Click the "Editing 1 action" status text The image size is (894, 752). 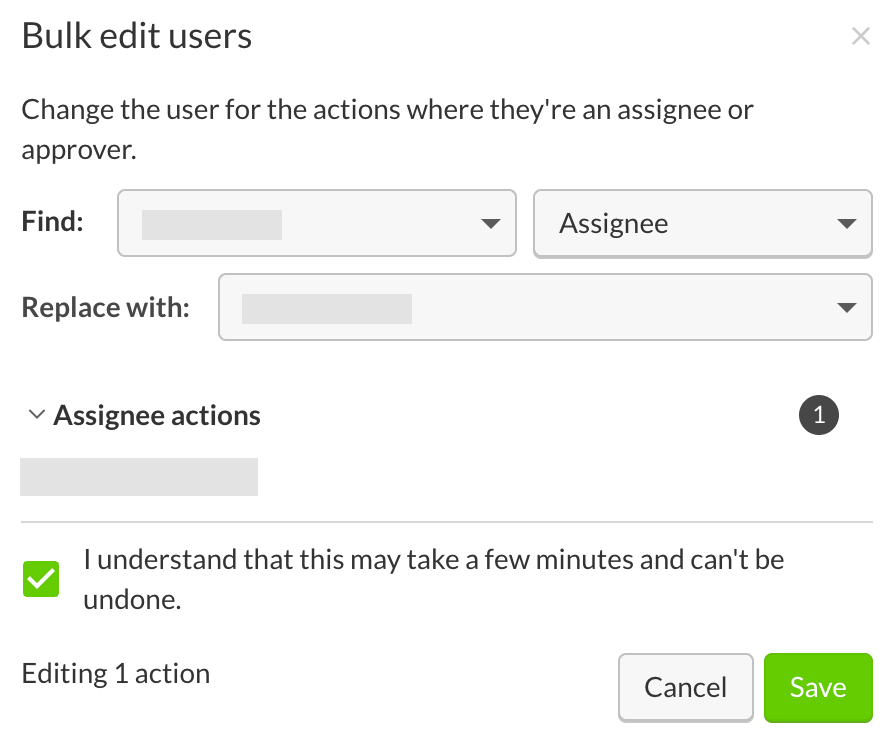(116, 673)
